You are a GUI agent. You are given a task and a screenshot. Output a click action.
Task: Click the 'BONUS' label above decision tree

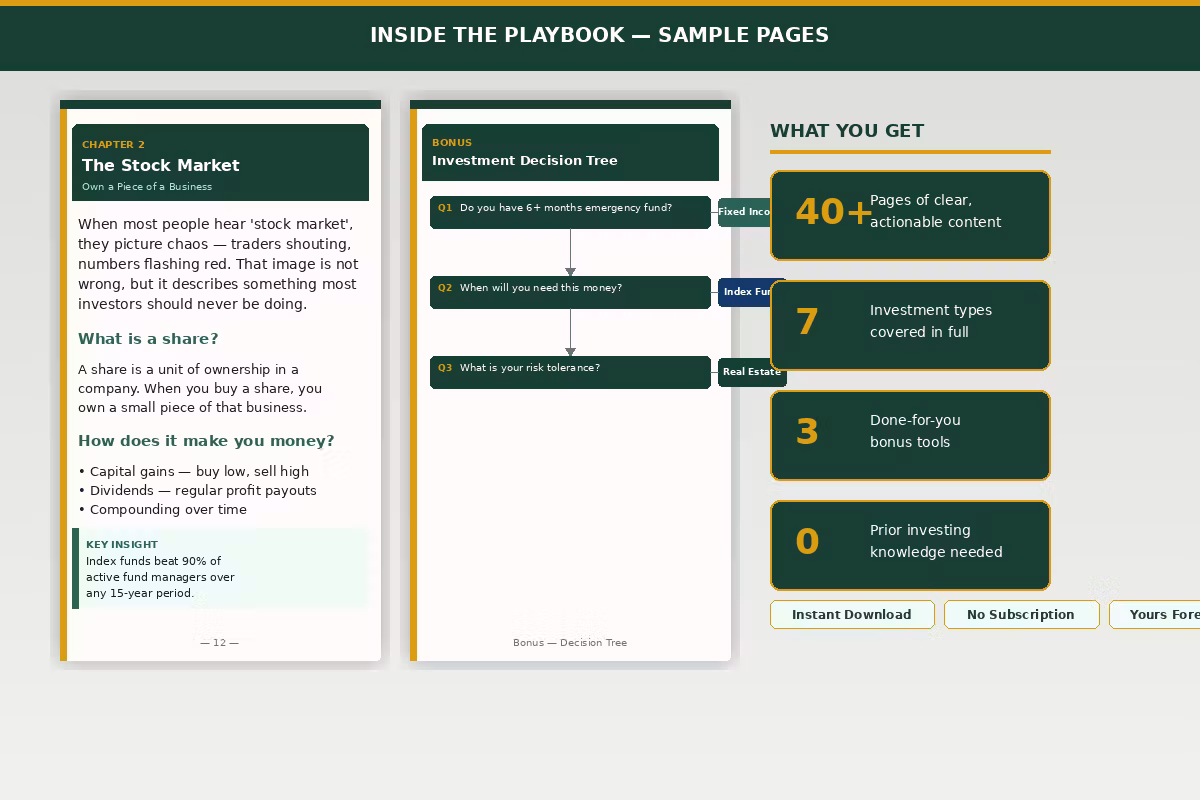(x=452, y=142)
